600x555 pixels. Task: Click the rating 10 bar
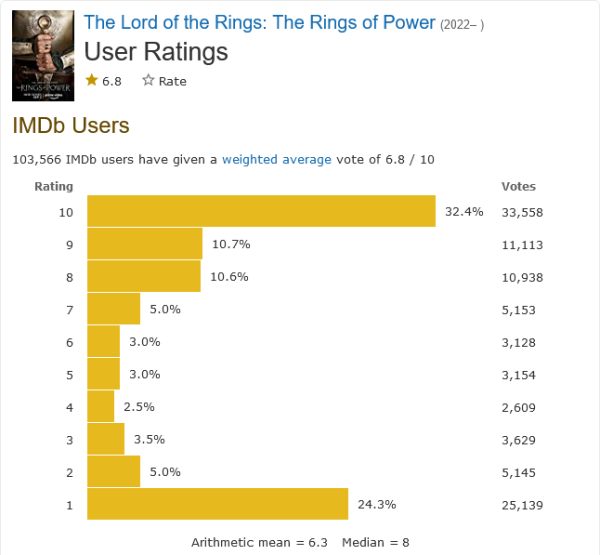[x=261, y=211]
